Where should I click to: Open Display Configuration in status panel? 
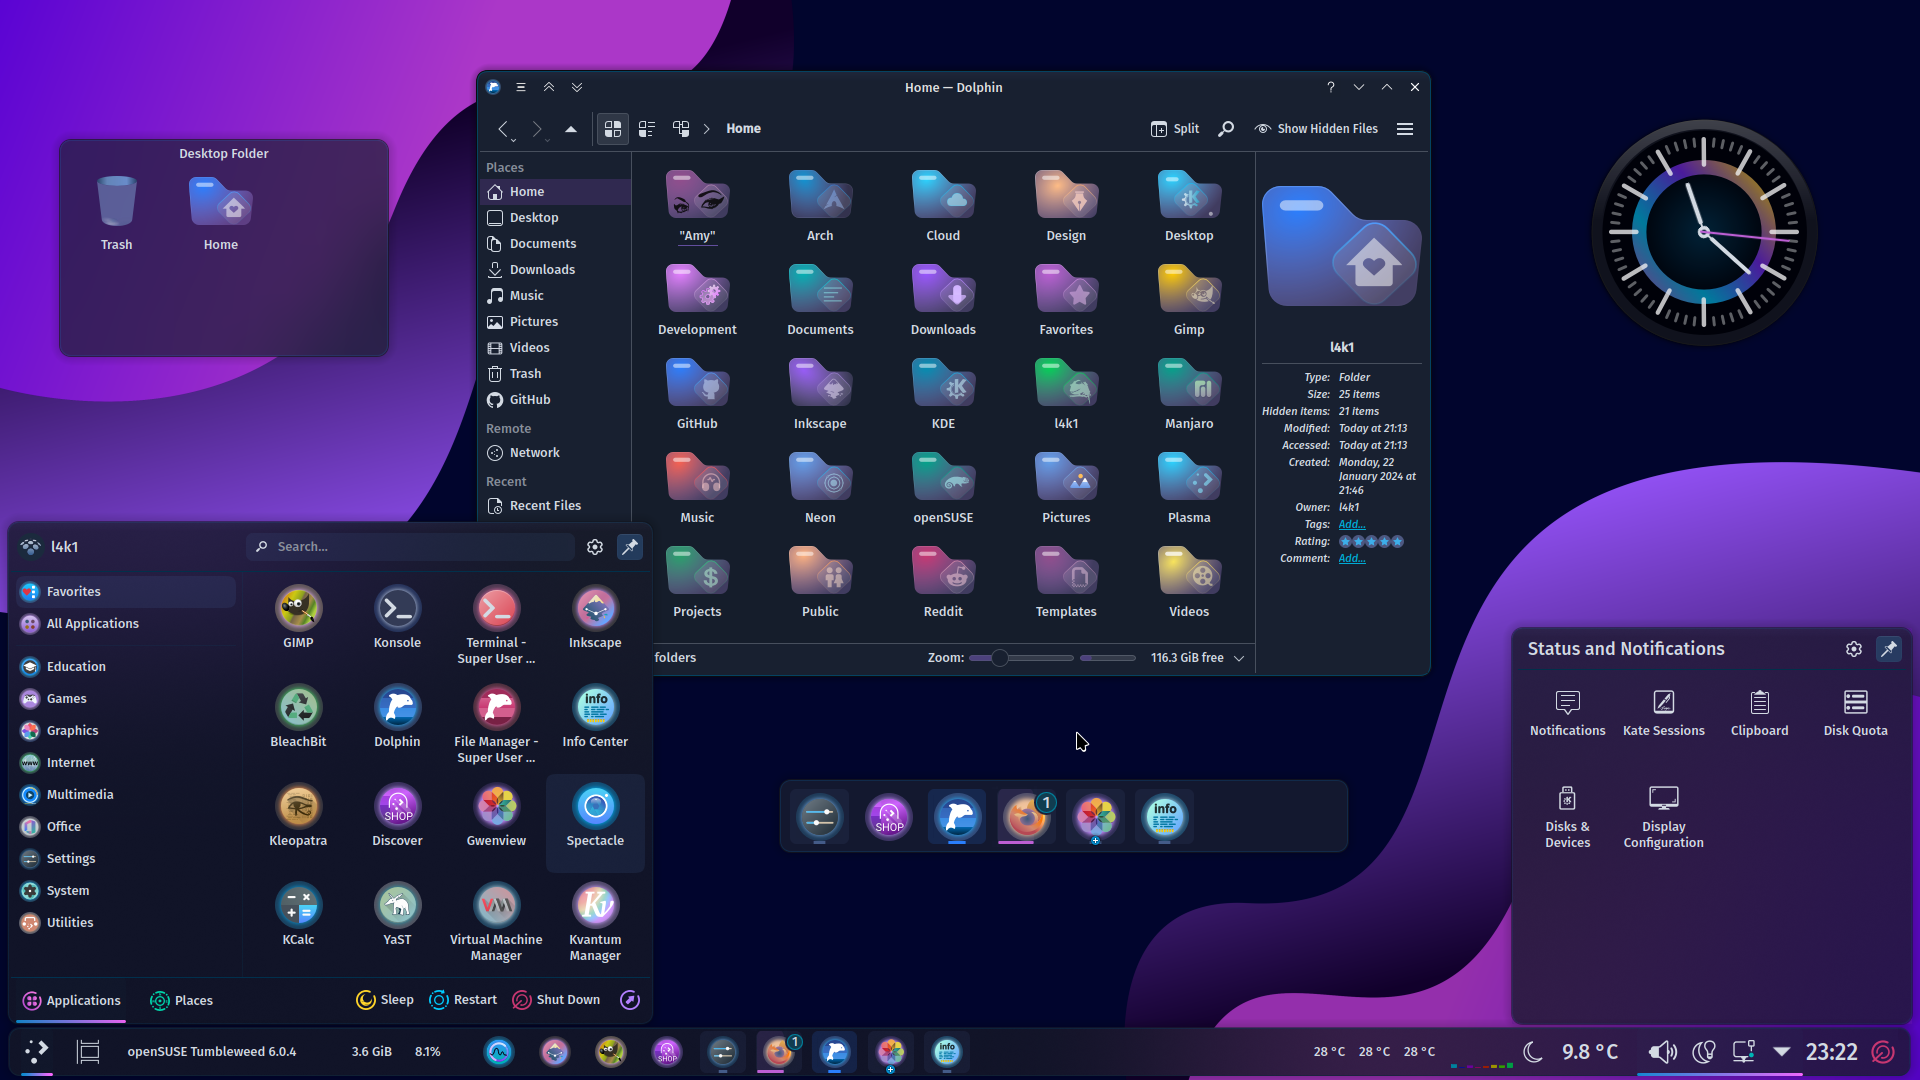coord(1663,817)
